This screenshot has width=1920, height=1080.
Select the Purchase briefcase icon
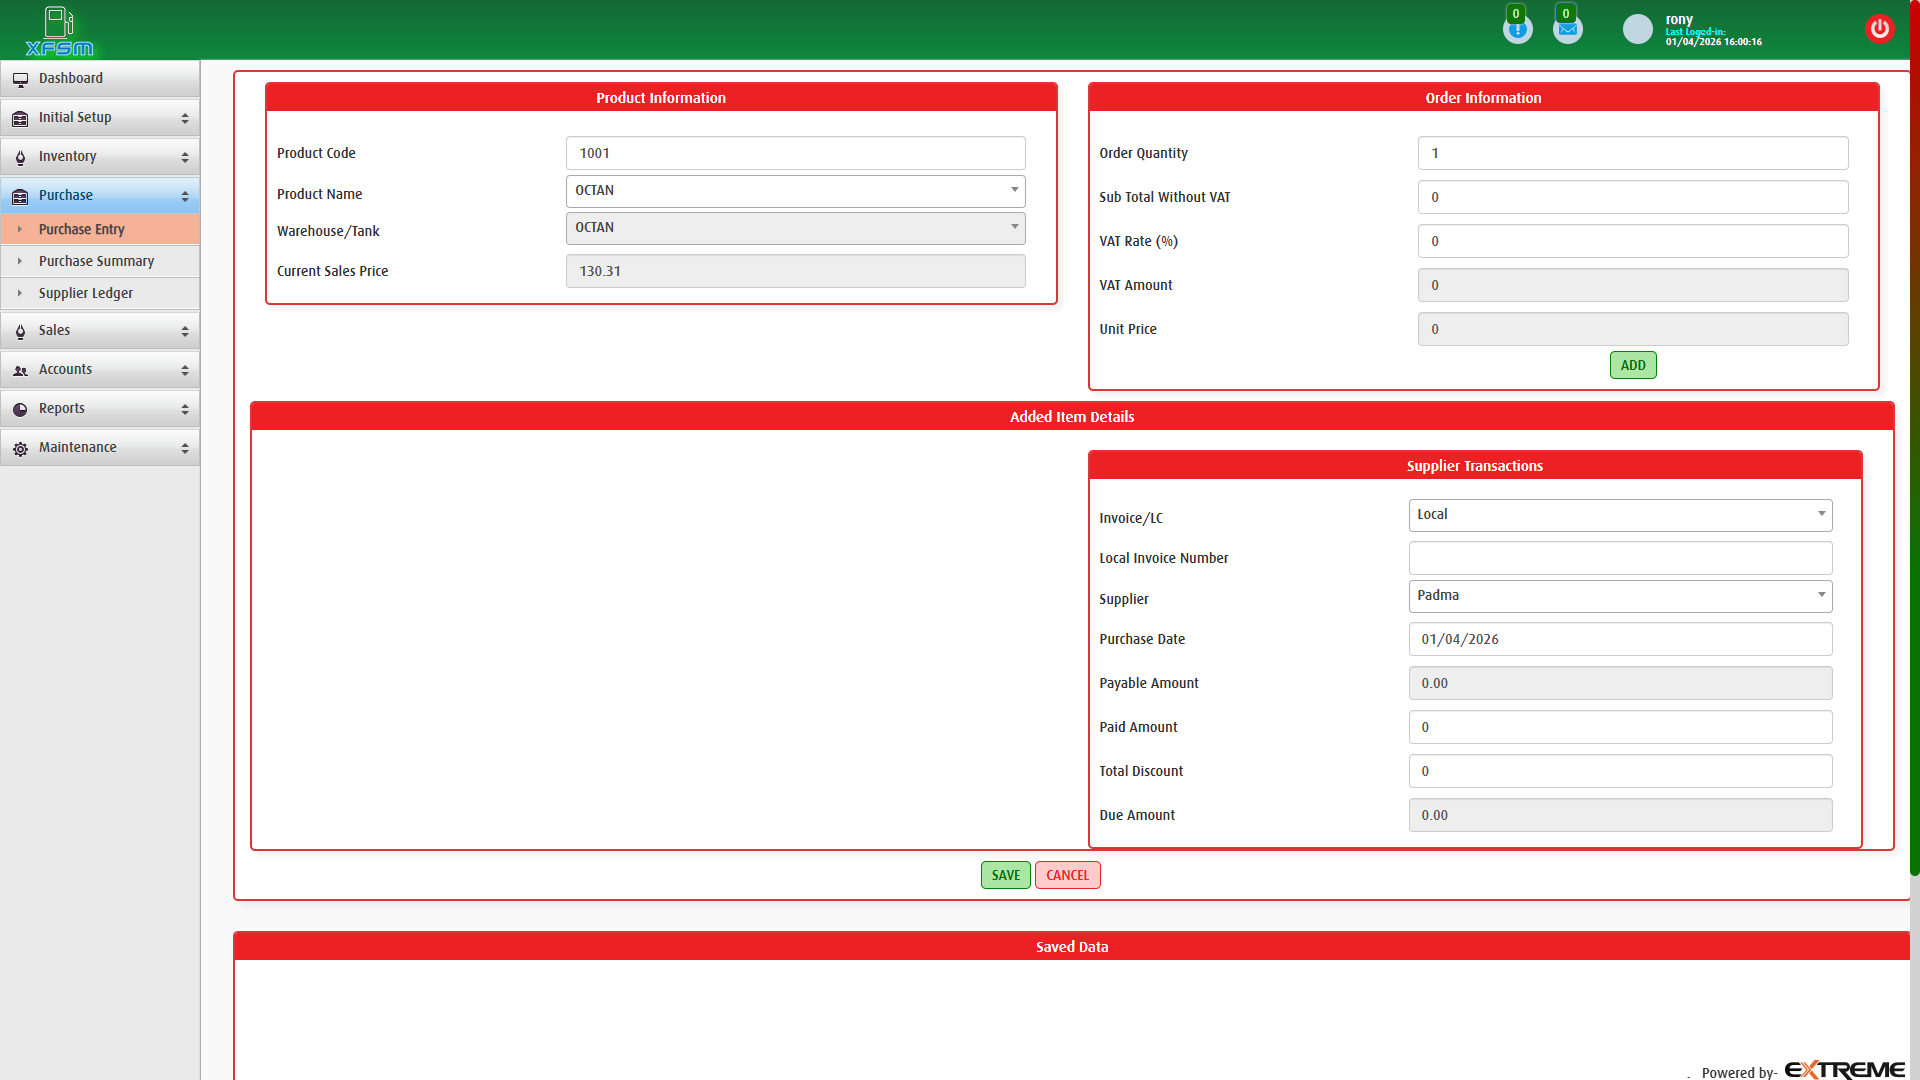(20, 195)
